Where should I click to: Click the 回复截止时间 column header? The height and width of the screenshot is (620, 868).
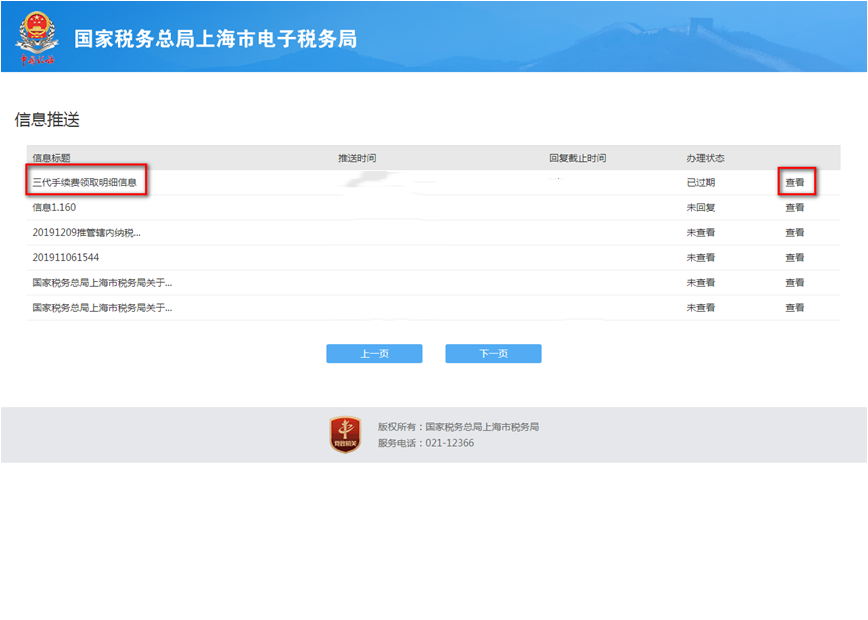point(577,158)
